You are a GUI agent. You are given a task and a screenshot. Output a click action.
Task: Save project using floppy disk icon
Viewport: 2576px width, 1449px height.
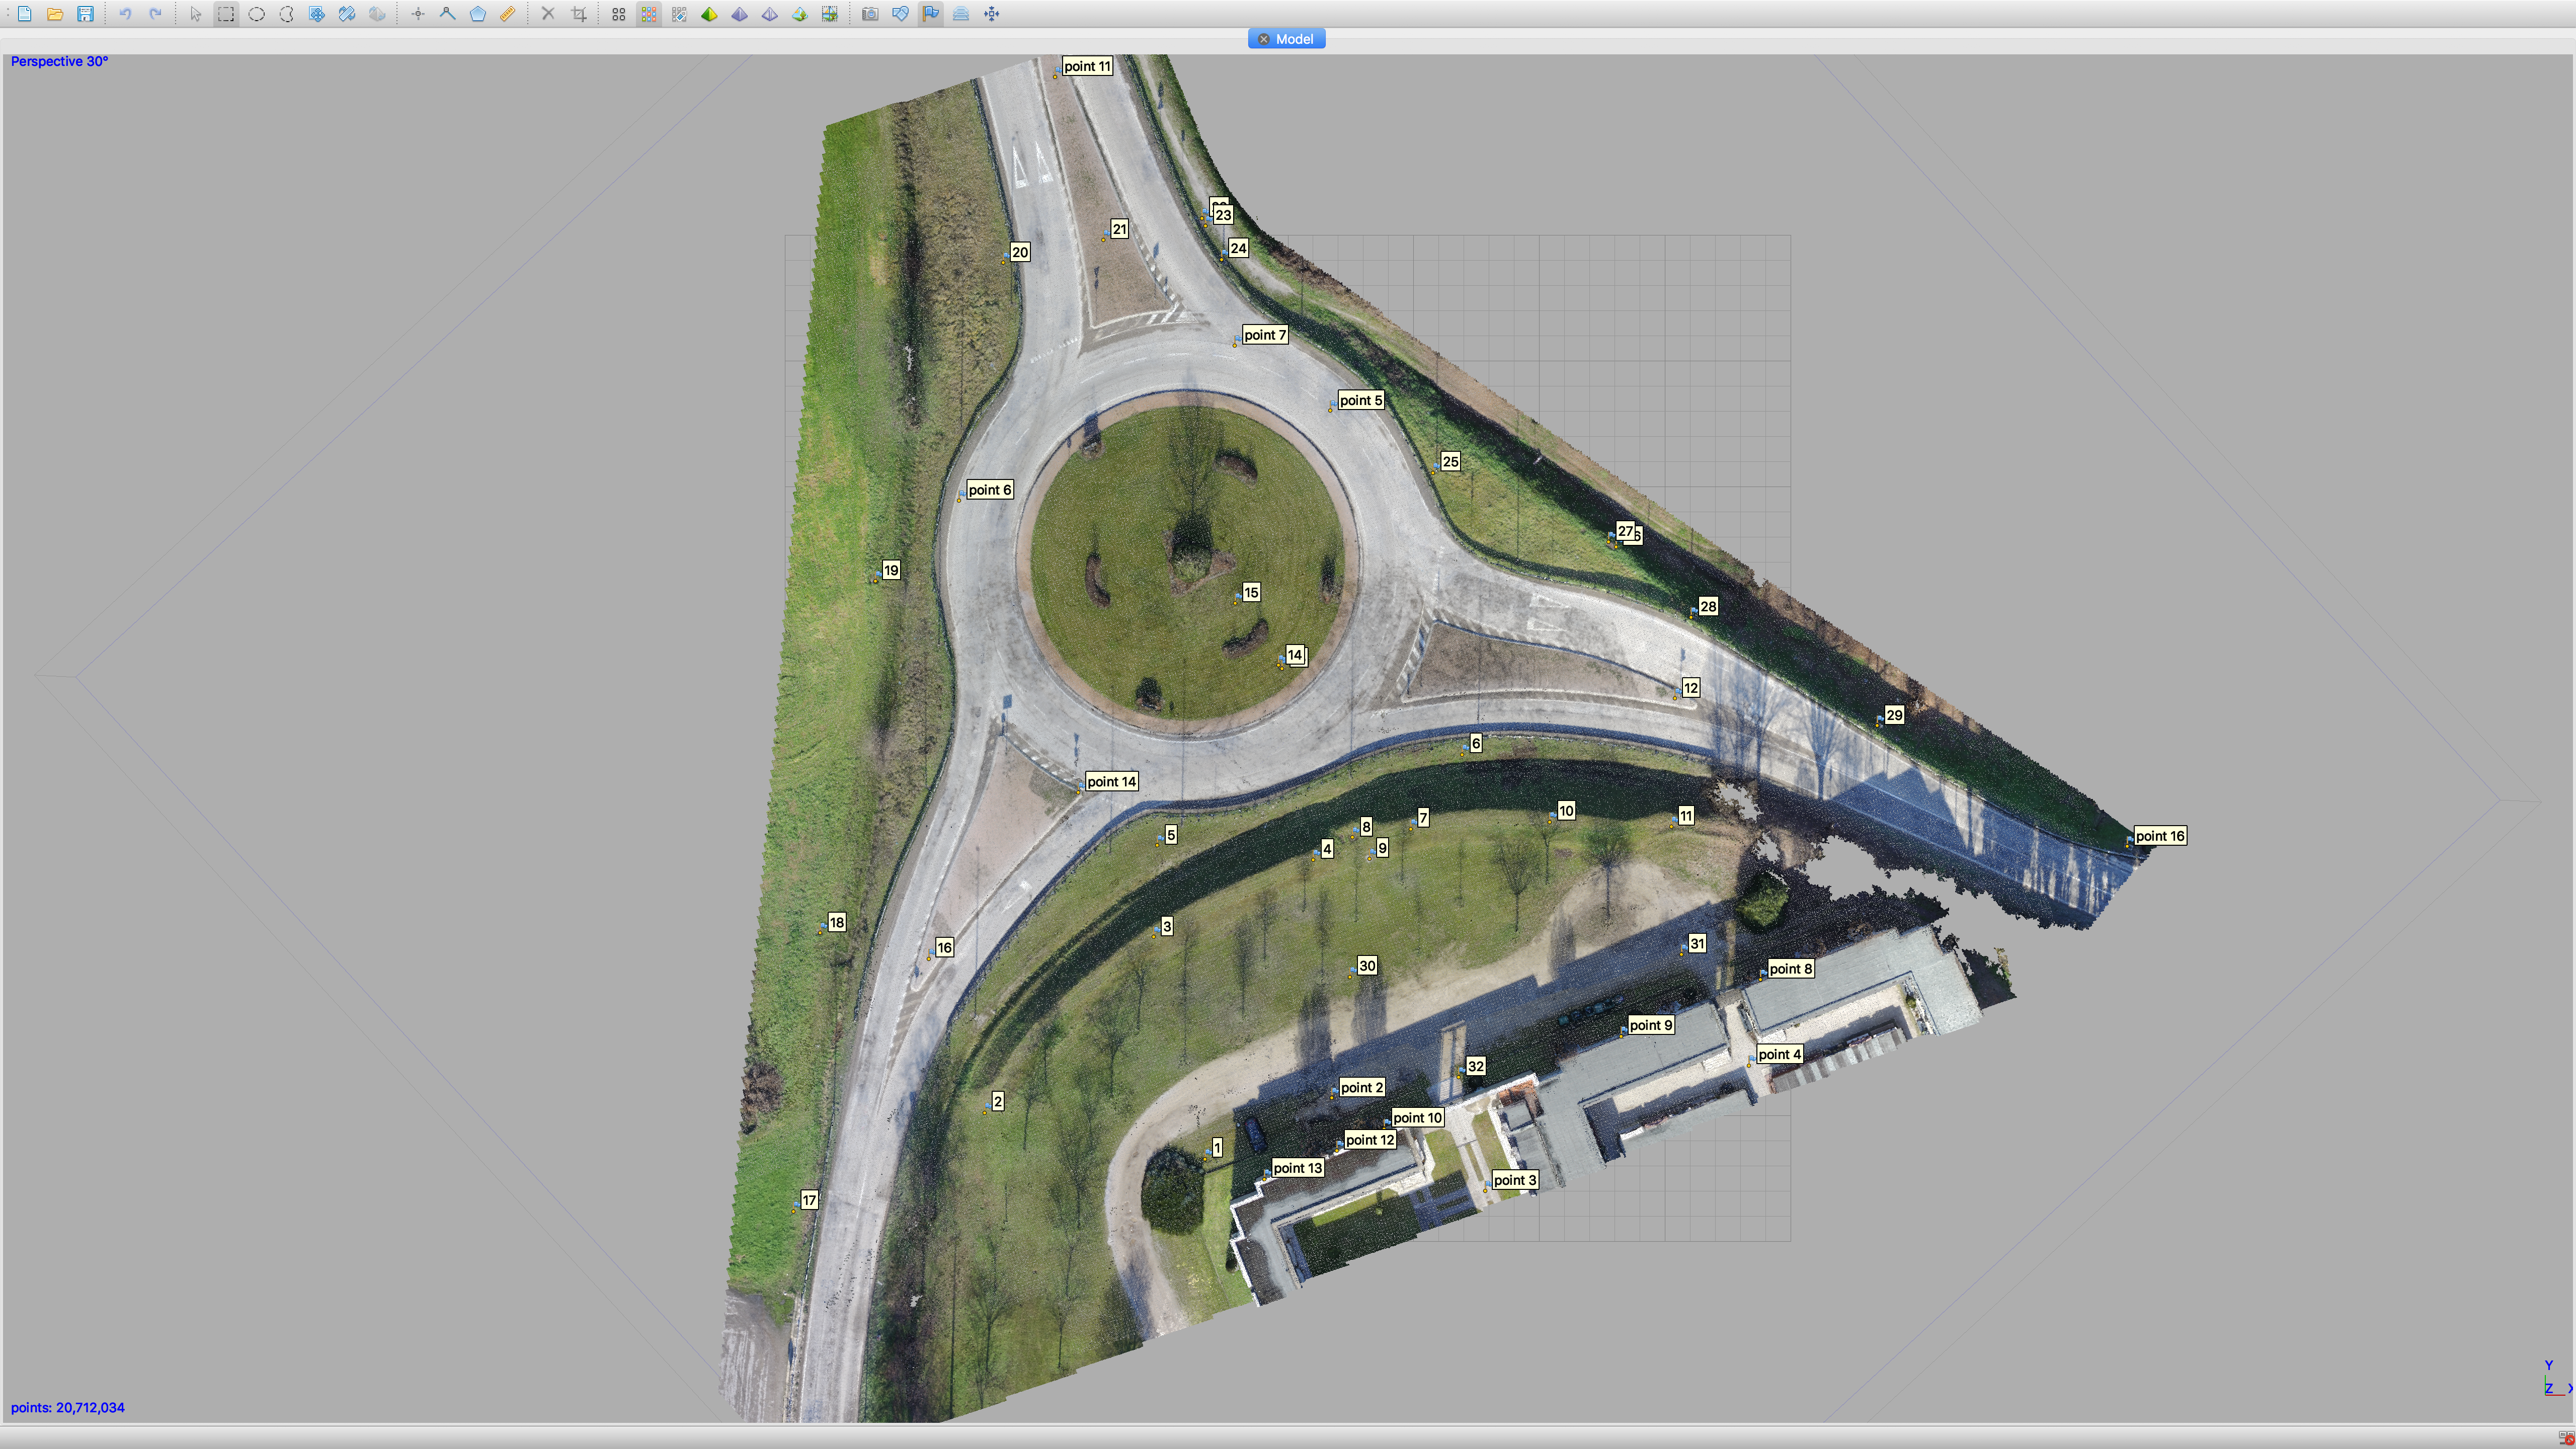(85, 14)
